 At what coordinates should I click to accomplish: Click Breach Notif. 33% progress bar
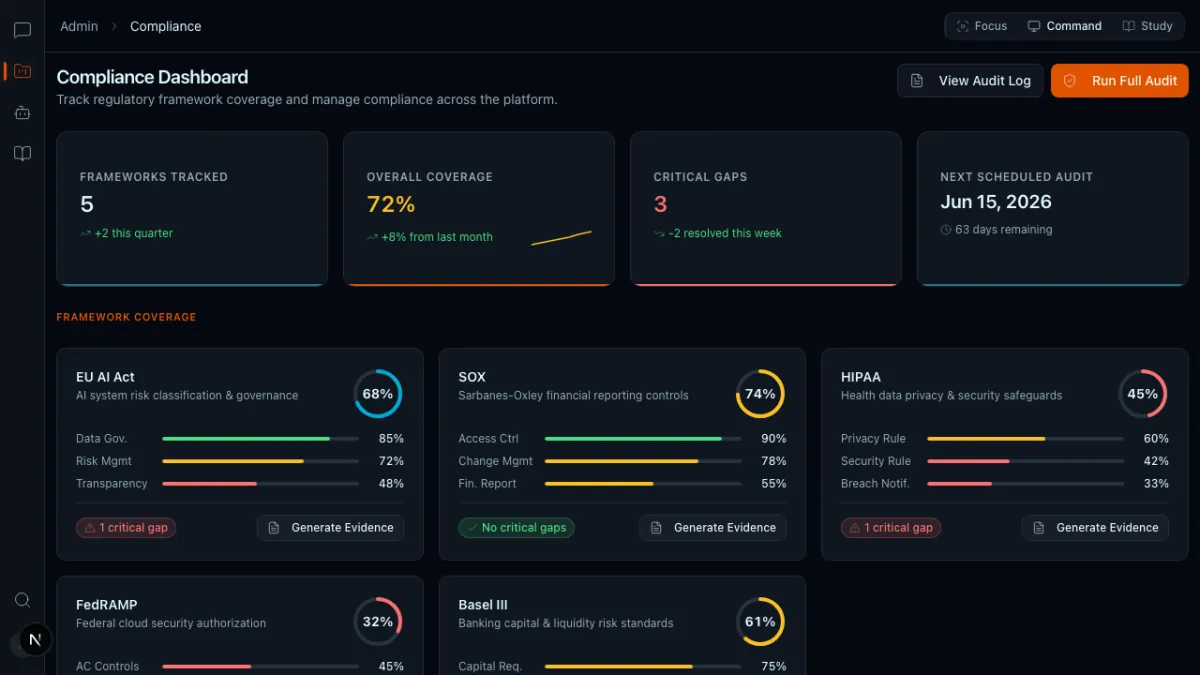1025,484
